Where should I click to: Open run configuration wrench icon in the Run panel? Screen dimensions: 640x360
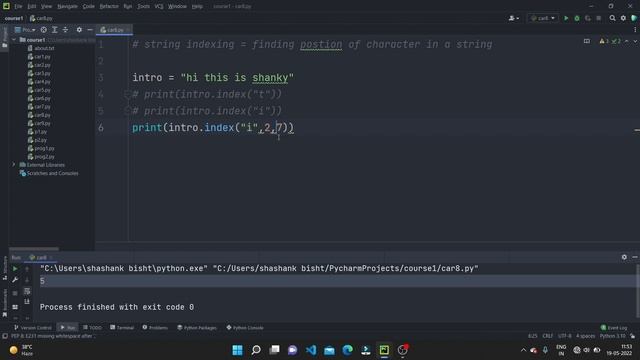pyautogui.click(x=15, y=280)
